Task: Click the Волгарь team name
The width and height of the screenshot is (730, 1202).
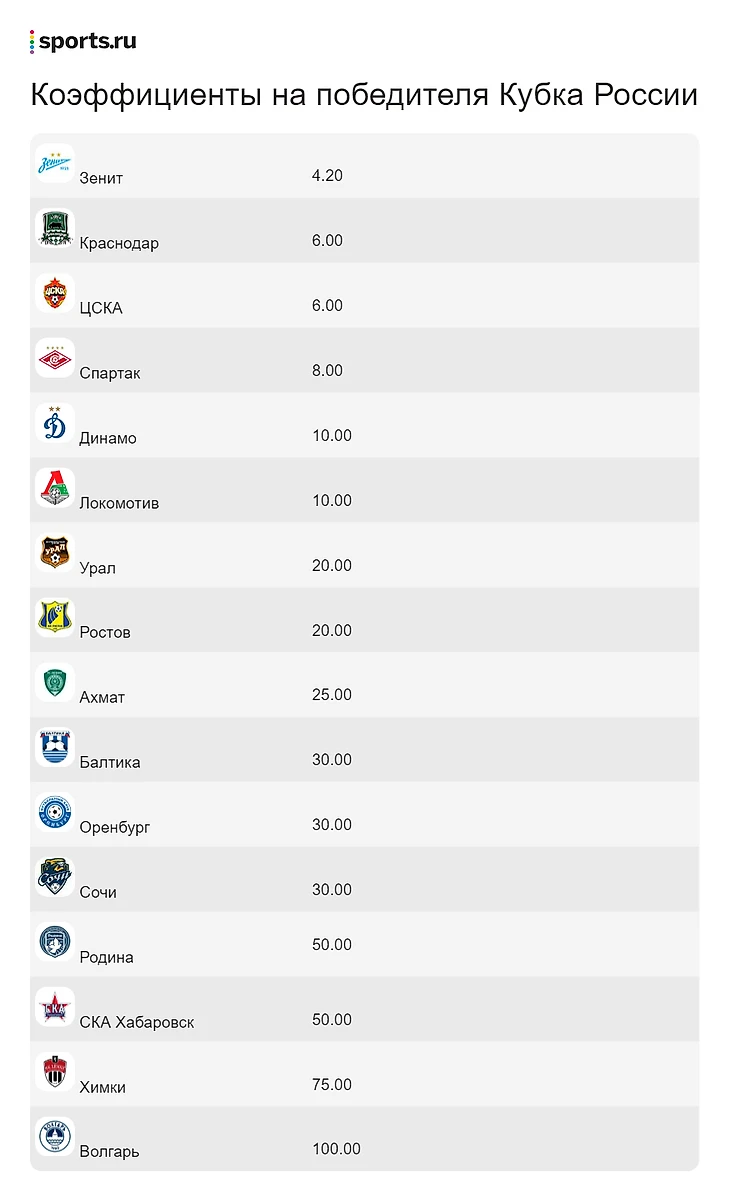Action: (109, 1152)
